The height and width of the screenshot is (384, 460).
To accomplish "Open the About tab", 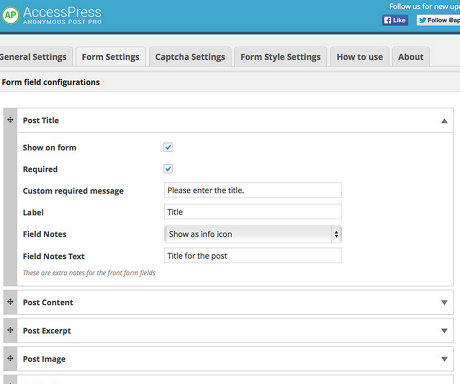I will (411, 57).
